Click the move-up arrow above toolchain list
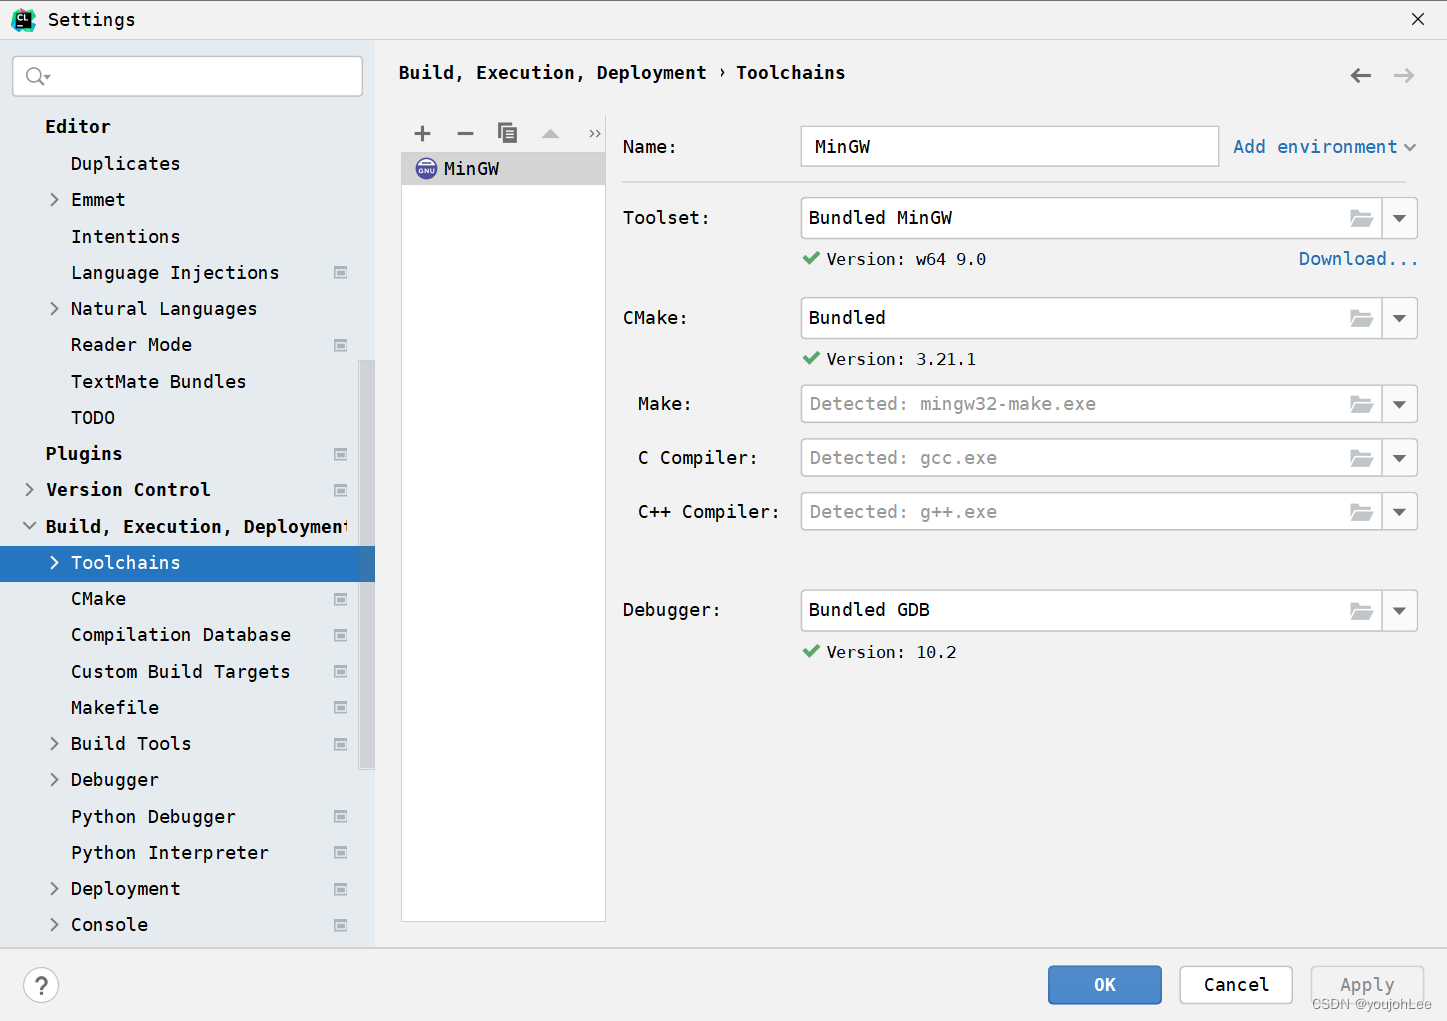This screenshot has height=1021, width=1447. click(x=550, y=132)
